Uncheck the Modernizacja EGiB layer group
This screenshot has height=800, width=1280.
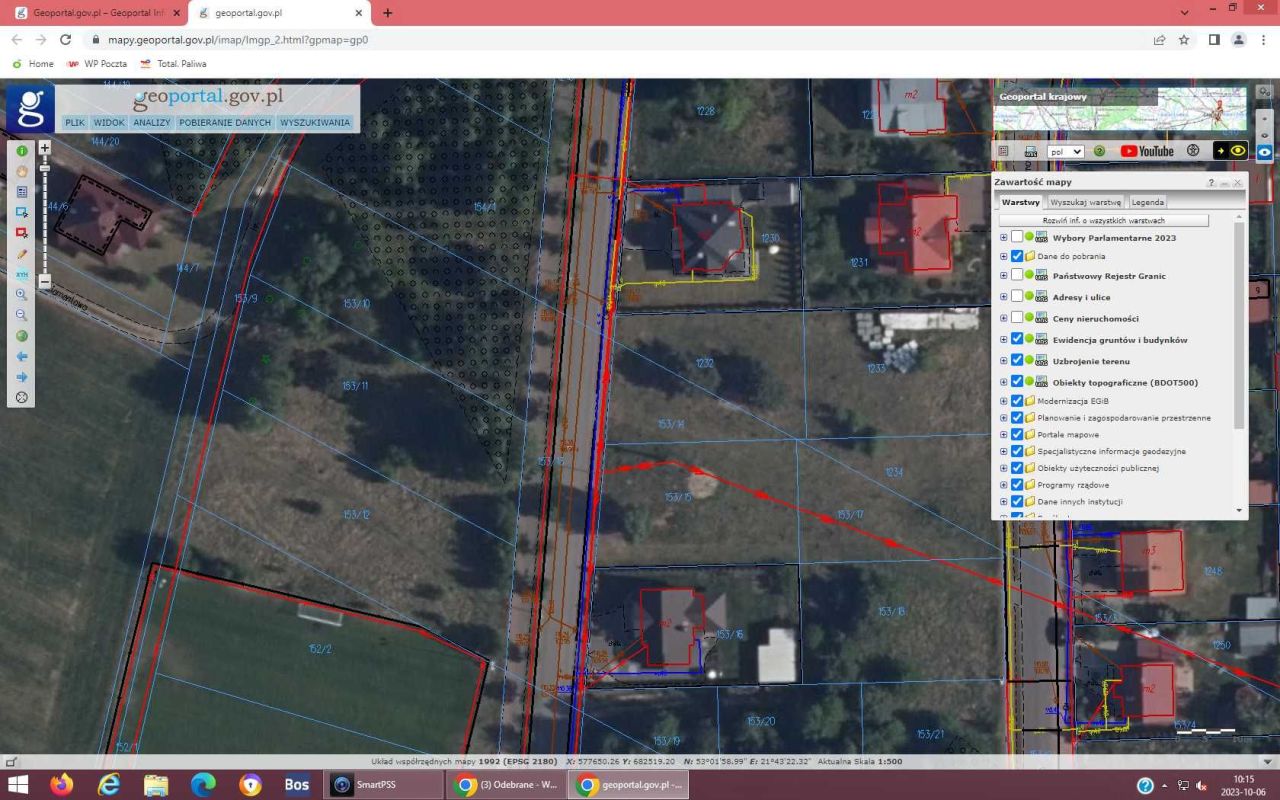click(x=1017, y=400)
